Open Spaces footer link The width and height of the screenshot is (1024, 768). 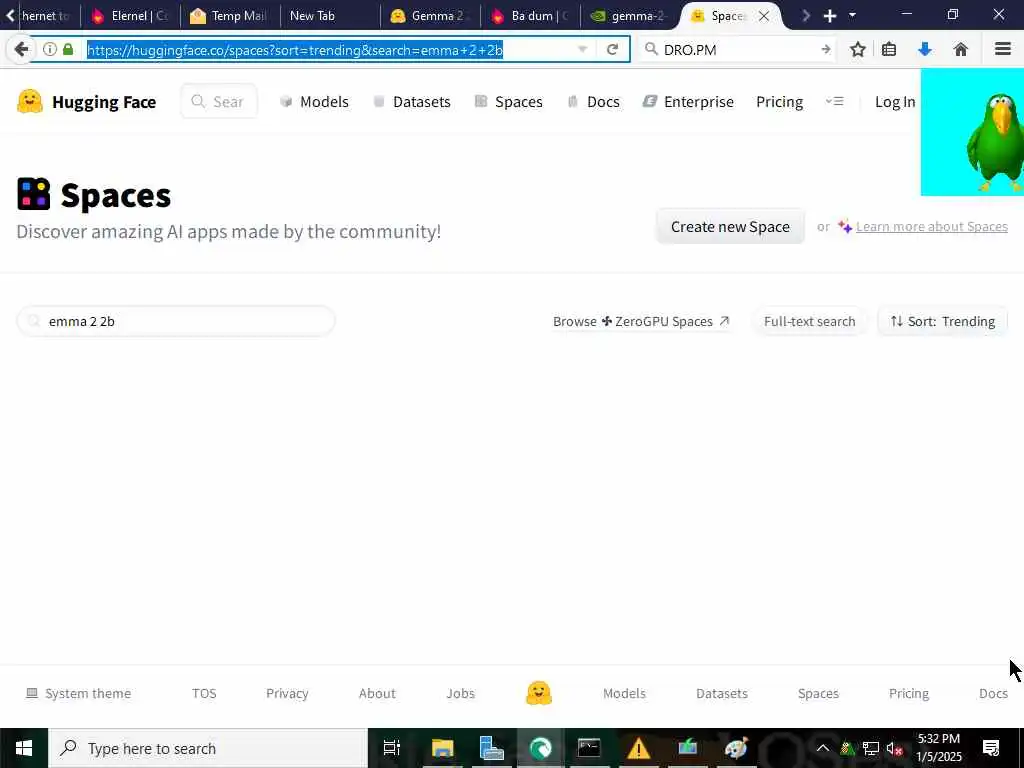tap(818, 694)
